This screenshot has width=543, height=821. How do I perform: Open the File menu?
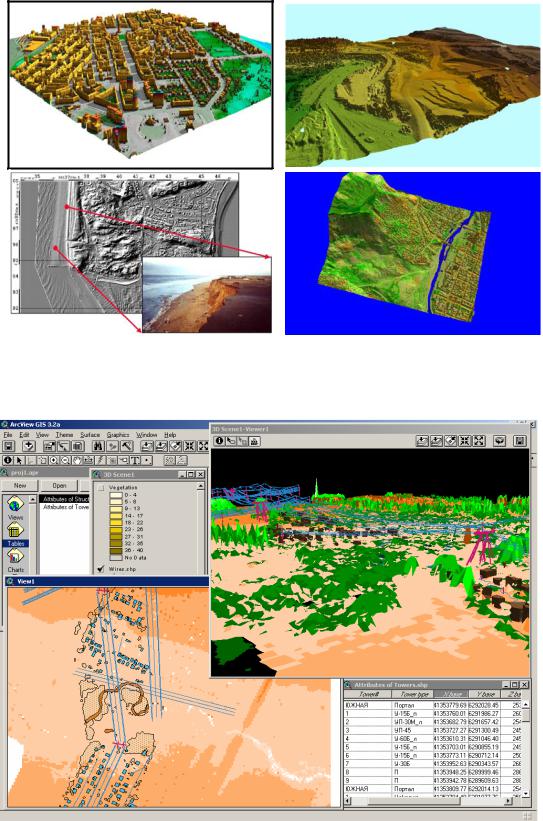[x=7, y=435]
